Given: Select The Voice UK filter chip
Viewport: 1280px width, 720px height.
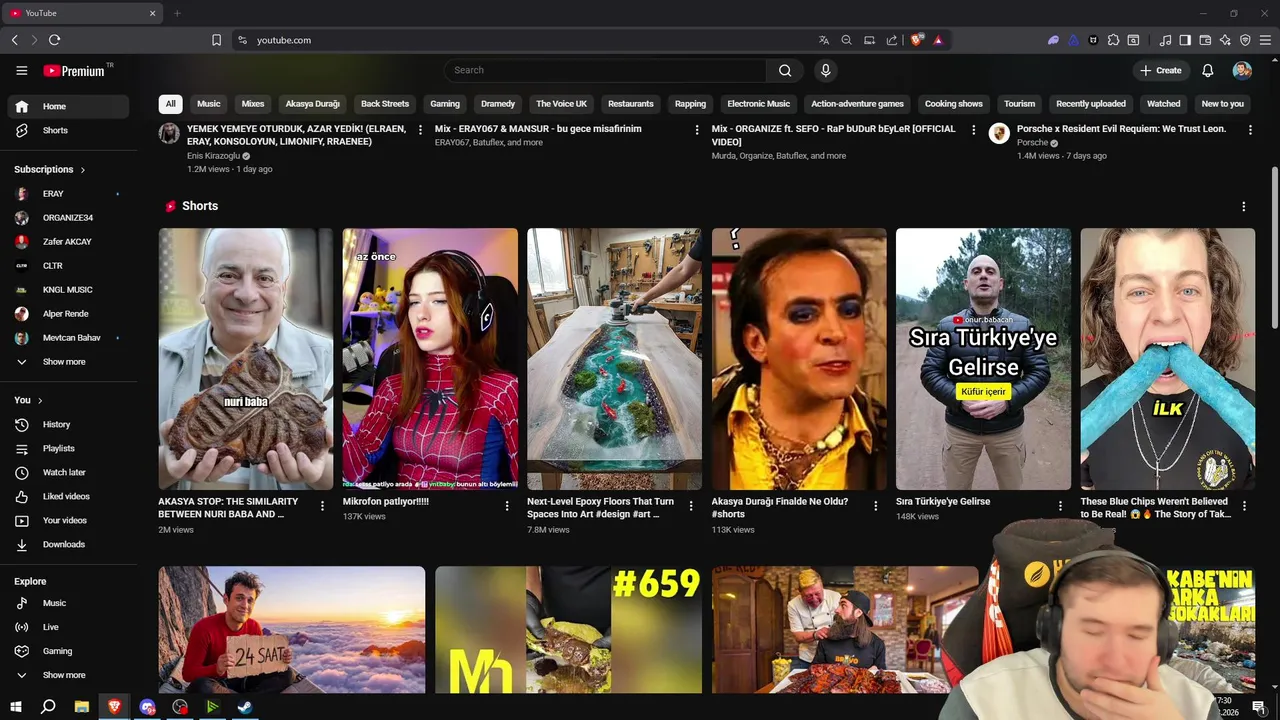Looking at the screenshot, I should (x=561, y=104).
